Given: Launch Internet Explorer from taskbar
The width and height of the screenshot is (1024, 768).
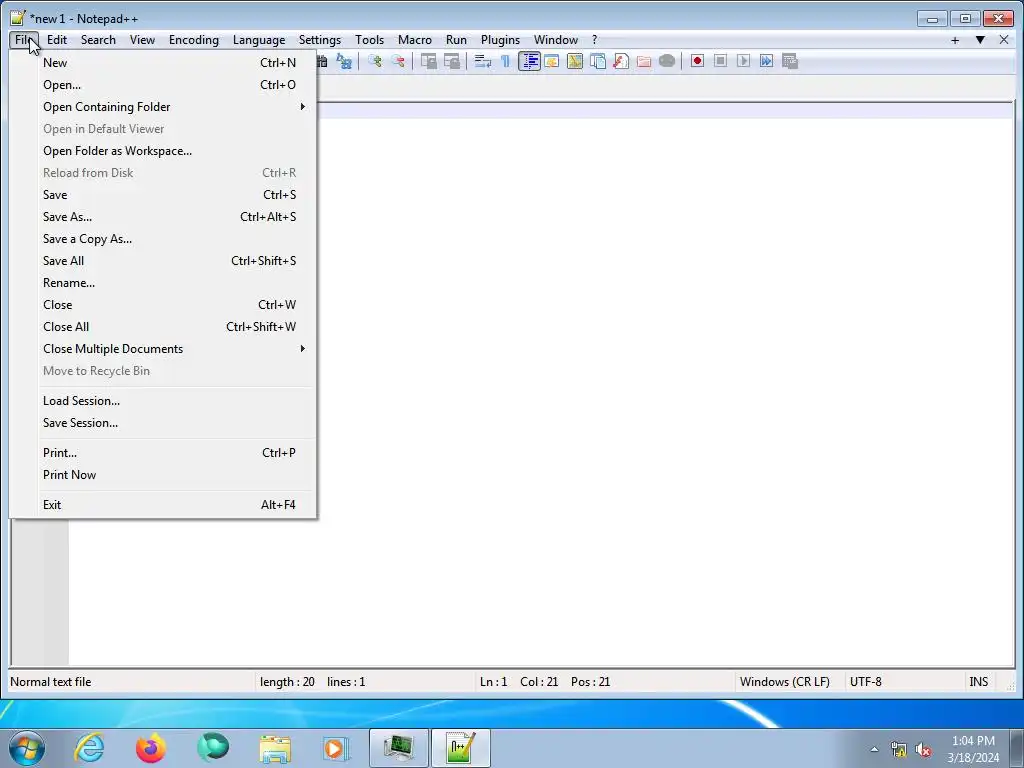Looking at the screenshot, I should pyautogui.click(x=89, y=748).
